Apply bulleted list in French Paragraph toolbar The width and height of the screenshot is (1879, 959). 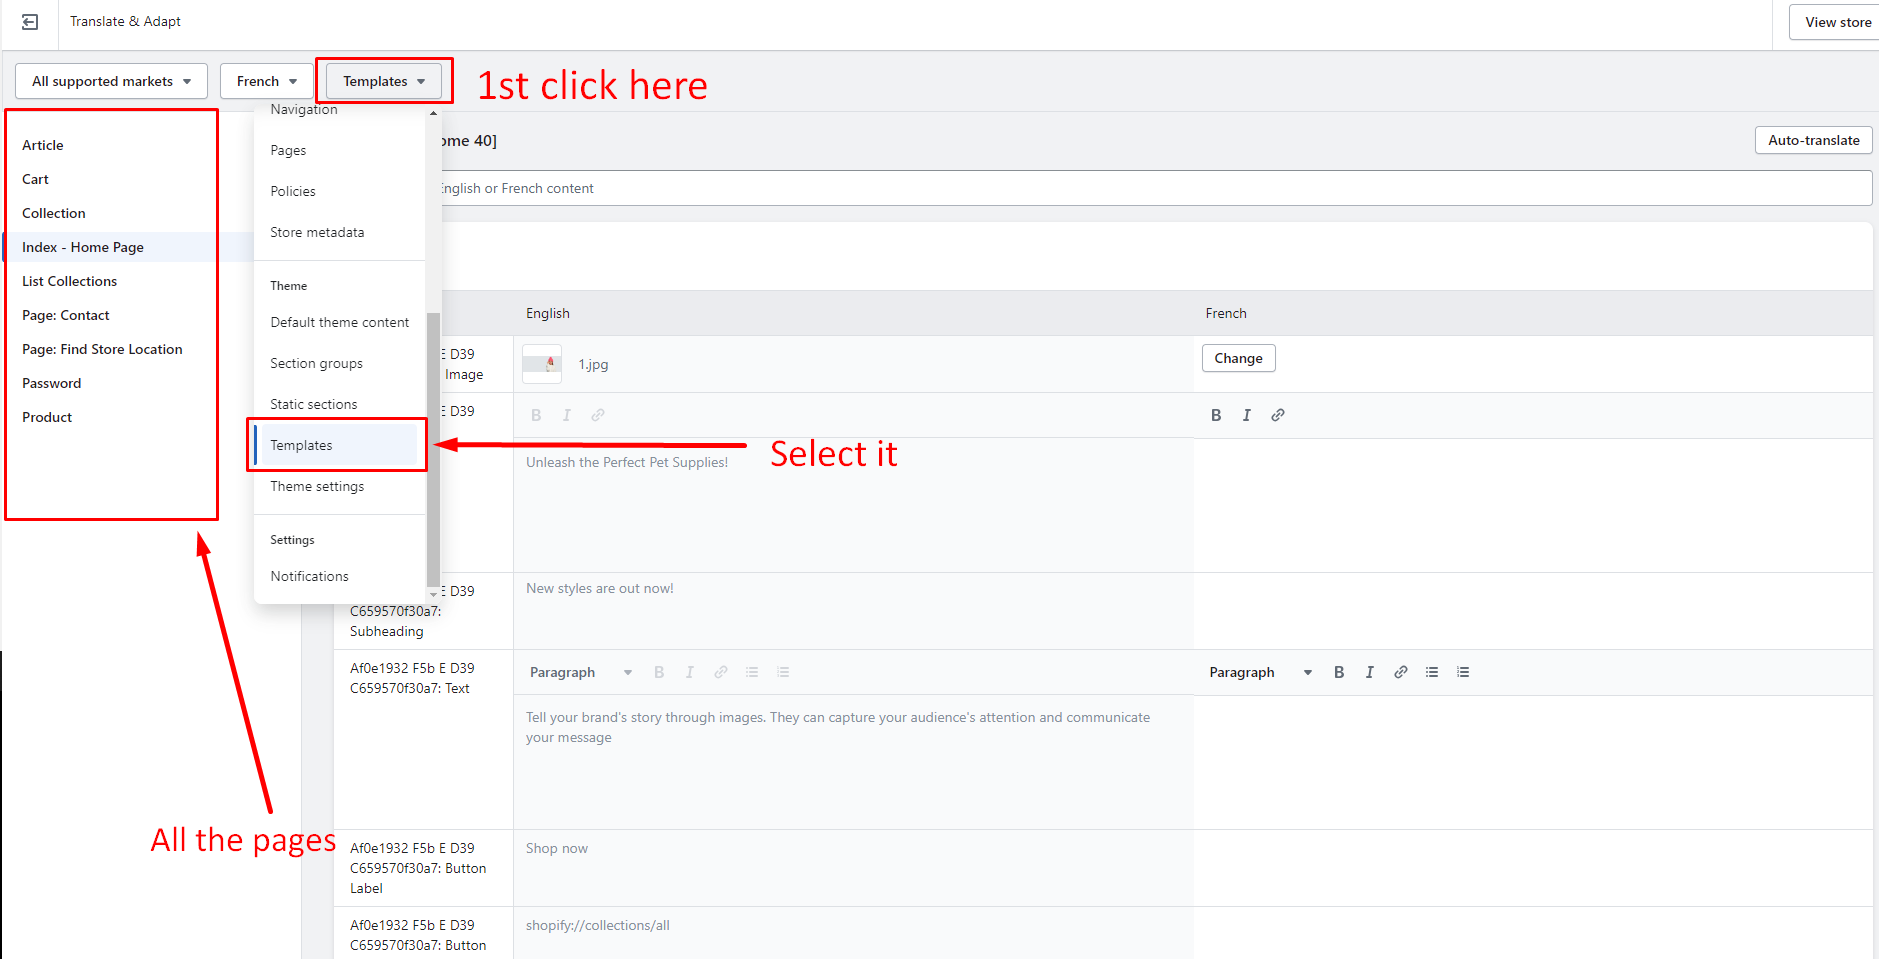[1431, 672]
